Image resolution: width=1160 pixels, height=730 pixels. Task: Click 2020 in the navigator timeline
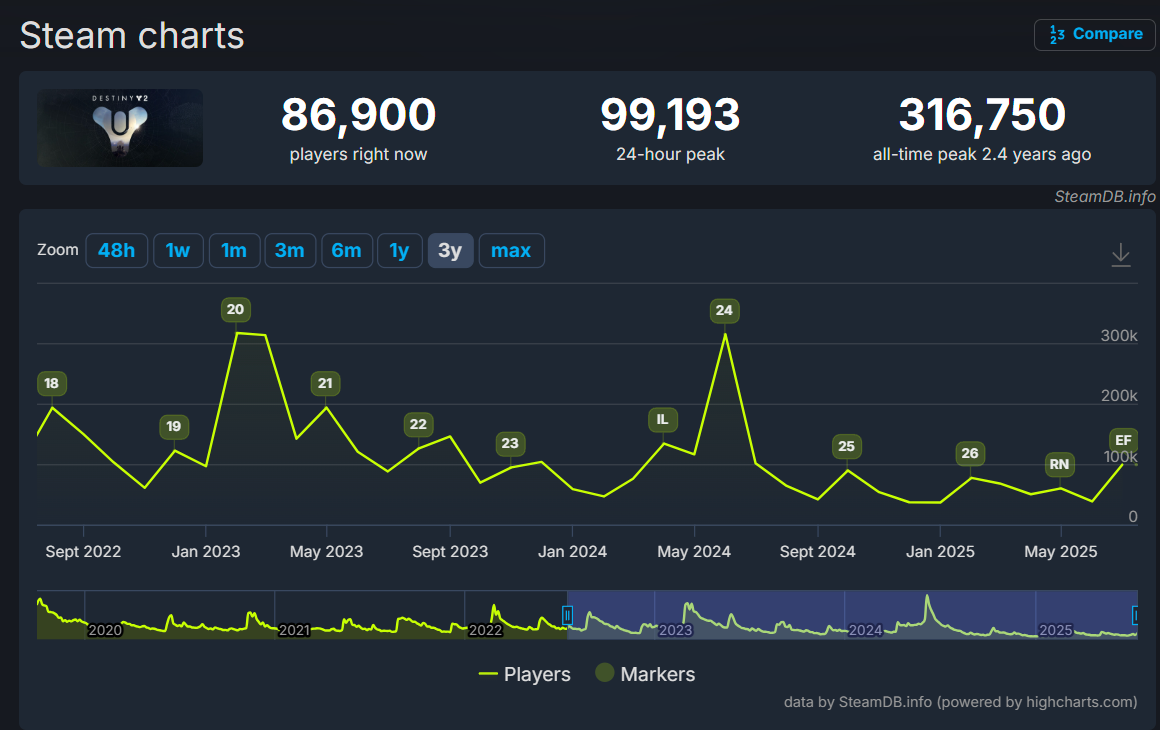(x=105, y=630)
